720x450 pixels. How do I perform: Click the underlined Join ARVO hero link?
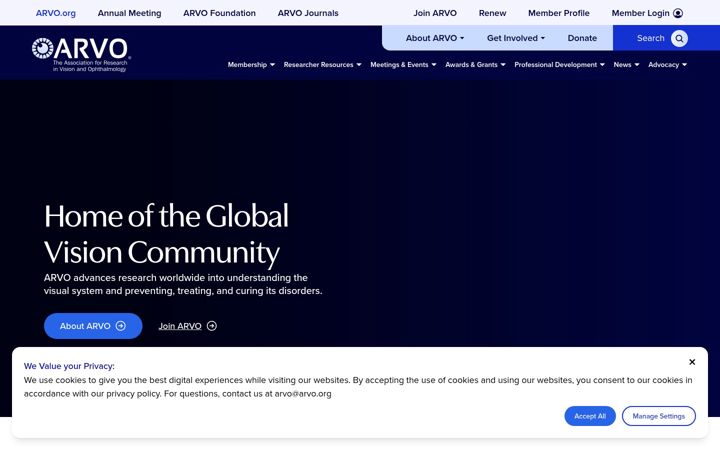tap(180, 326)
